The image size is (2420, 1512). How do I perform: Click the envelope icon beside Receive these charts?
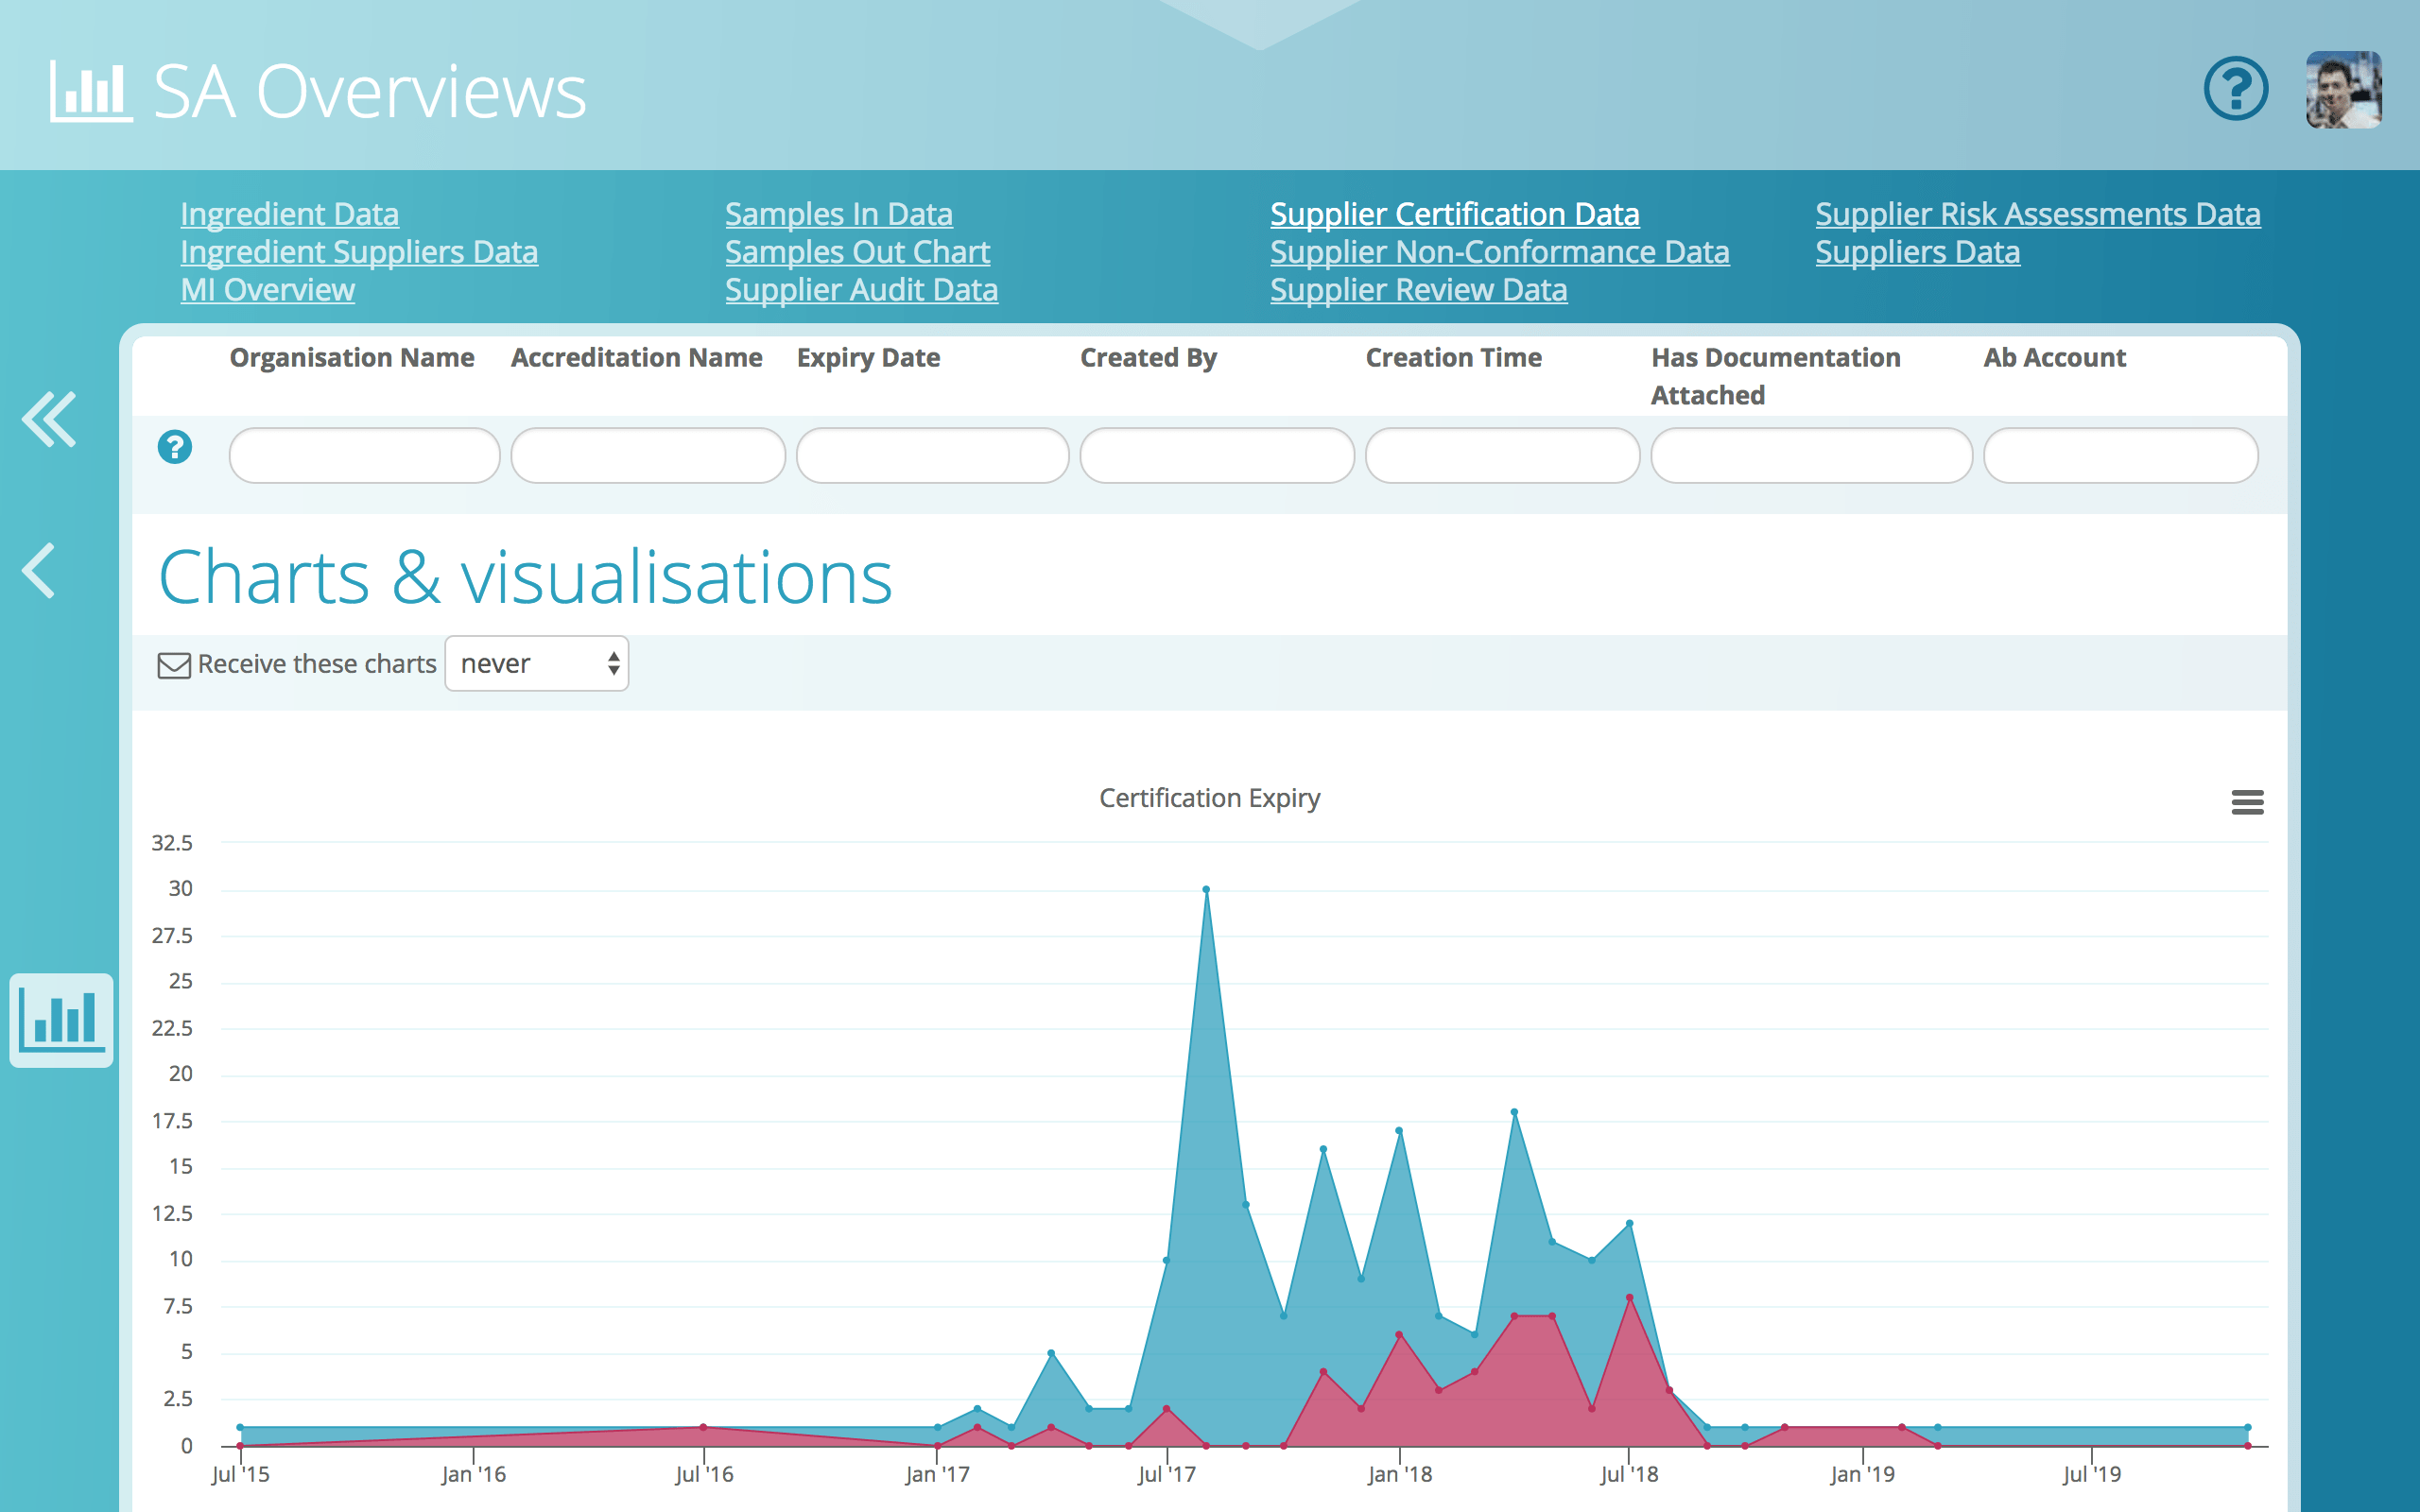tap(173, 663)
